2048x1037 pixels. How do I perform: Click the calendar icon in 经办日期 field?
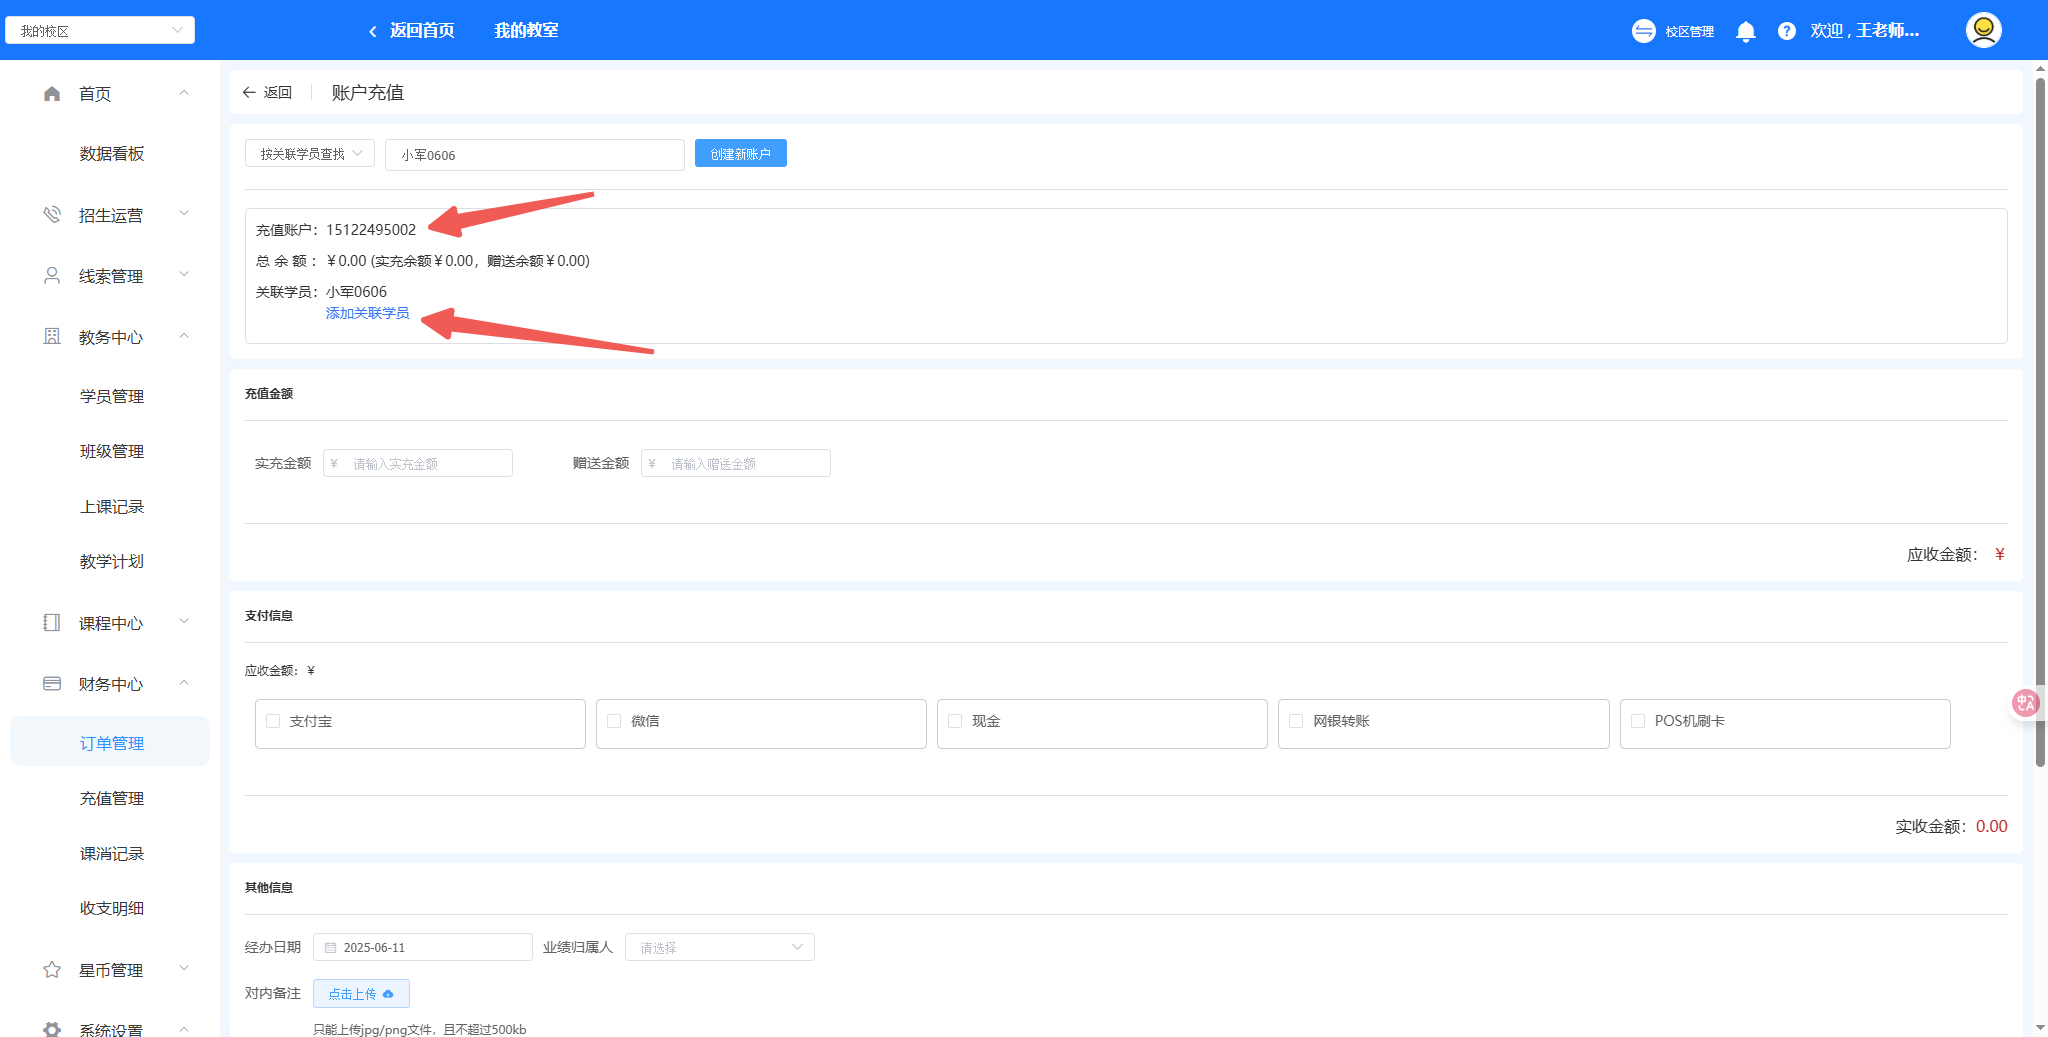pyautogui.click(x=330, y=948)
